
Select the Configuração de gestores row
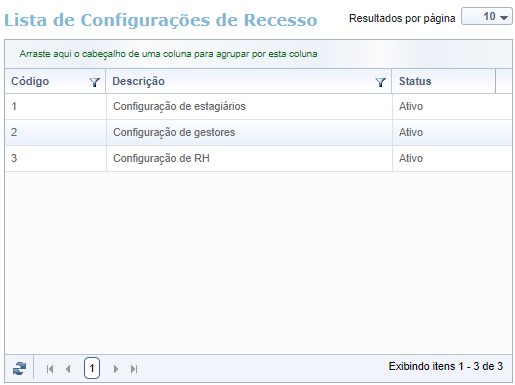[258, 133]
